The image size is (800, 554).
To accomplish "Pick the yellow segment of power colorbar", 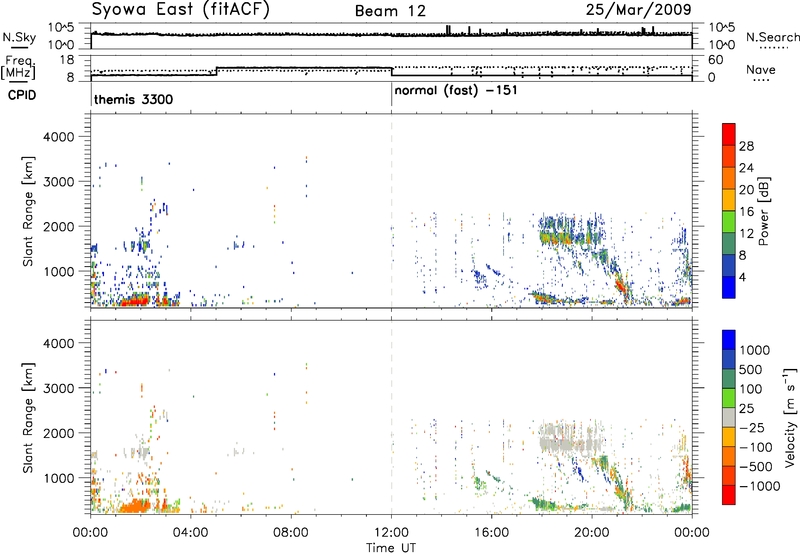I will pos(729,200).
